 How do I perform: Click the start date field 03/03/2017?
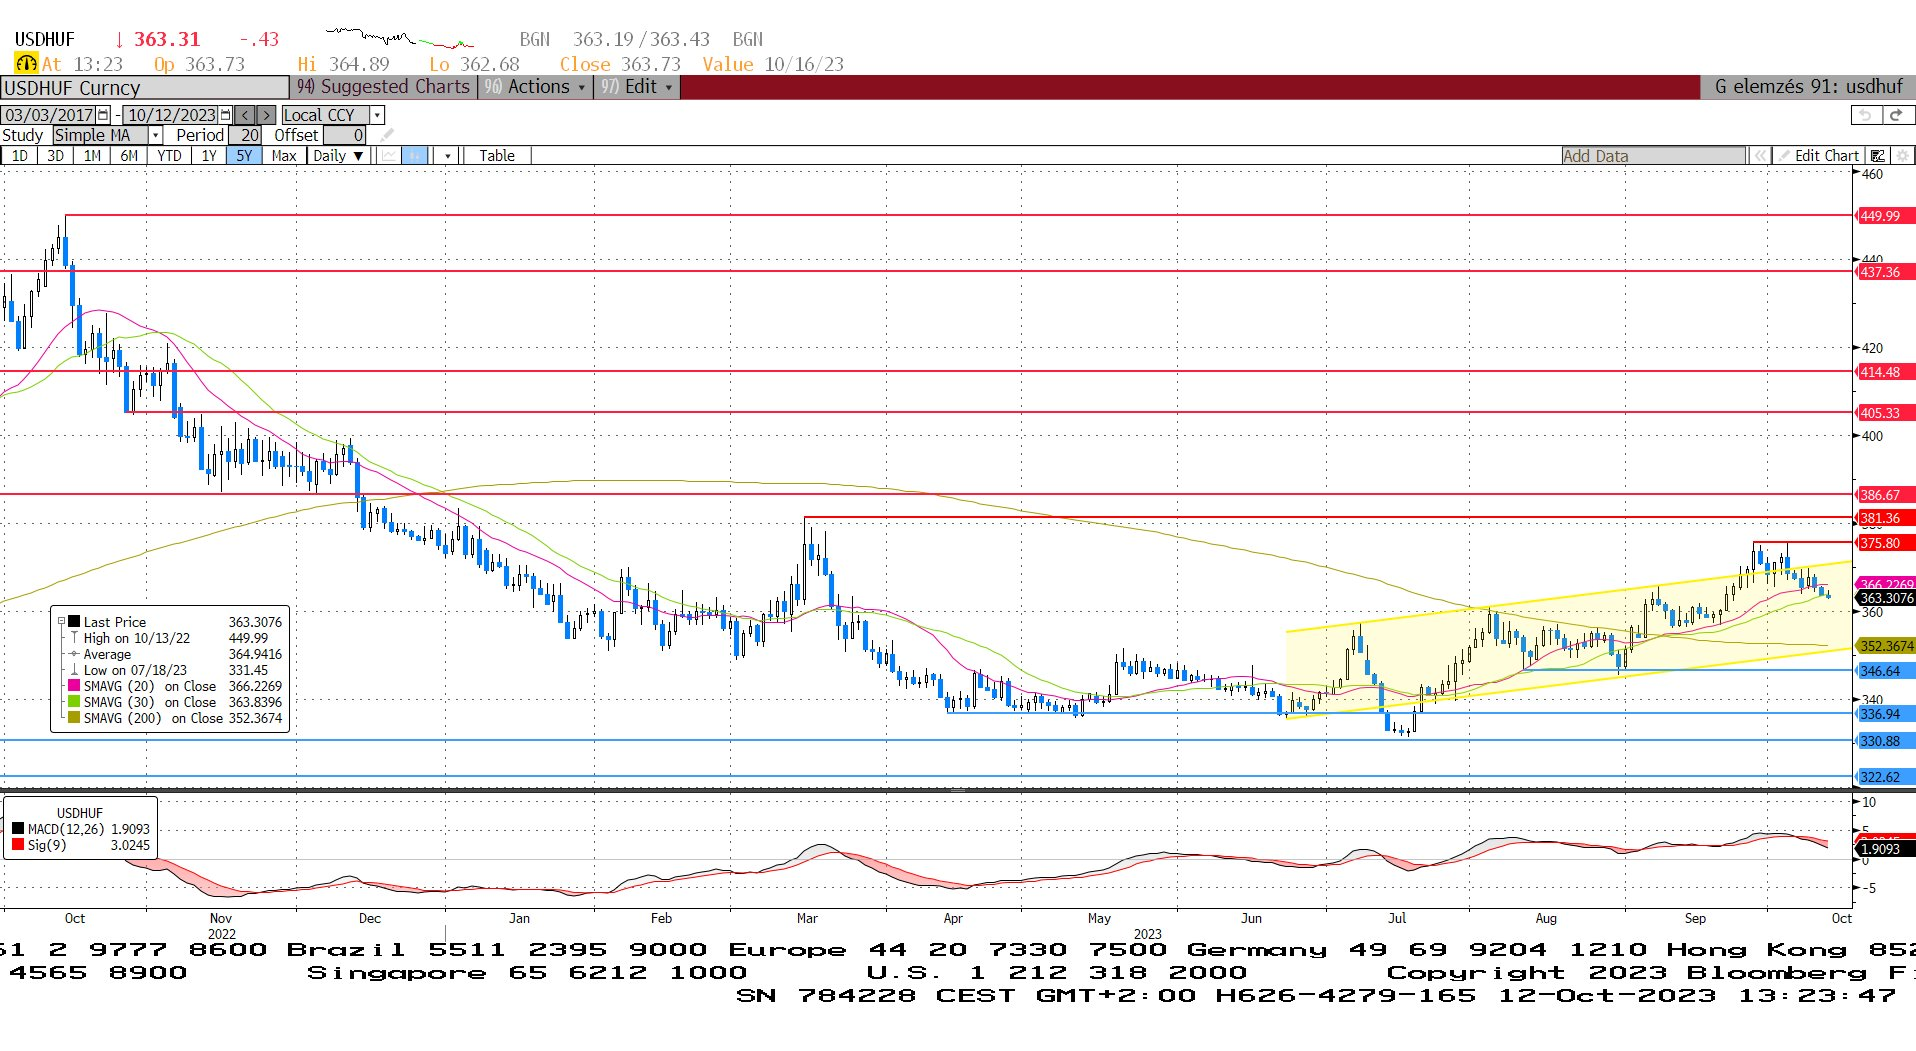pyautogui.click(x=49, y=115)
